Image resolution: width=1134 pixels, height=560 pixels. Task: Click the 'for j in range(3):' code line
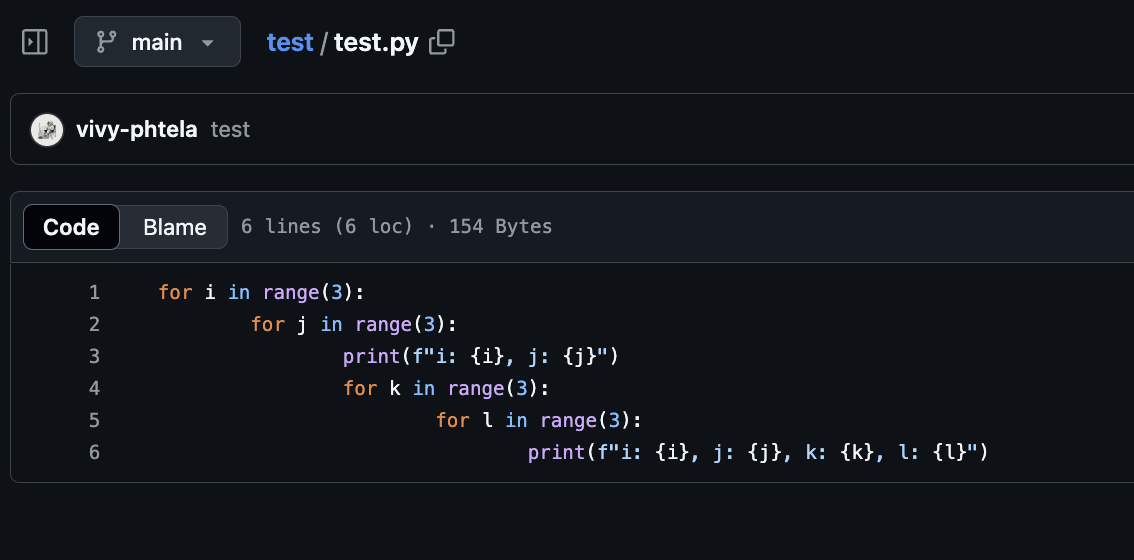tap(354, 325)
